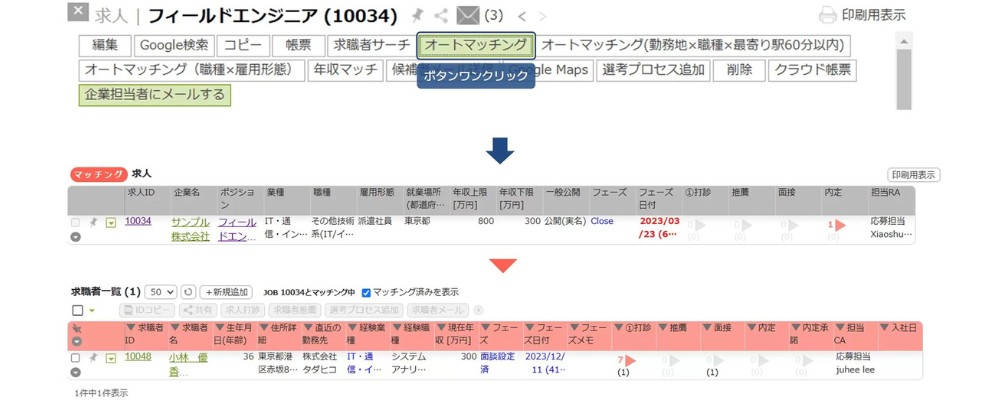Toggle マッチング済みを表示 checkbox

click(x=366, y=292)
